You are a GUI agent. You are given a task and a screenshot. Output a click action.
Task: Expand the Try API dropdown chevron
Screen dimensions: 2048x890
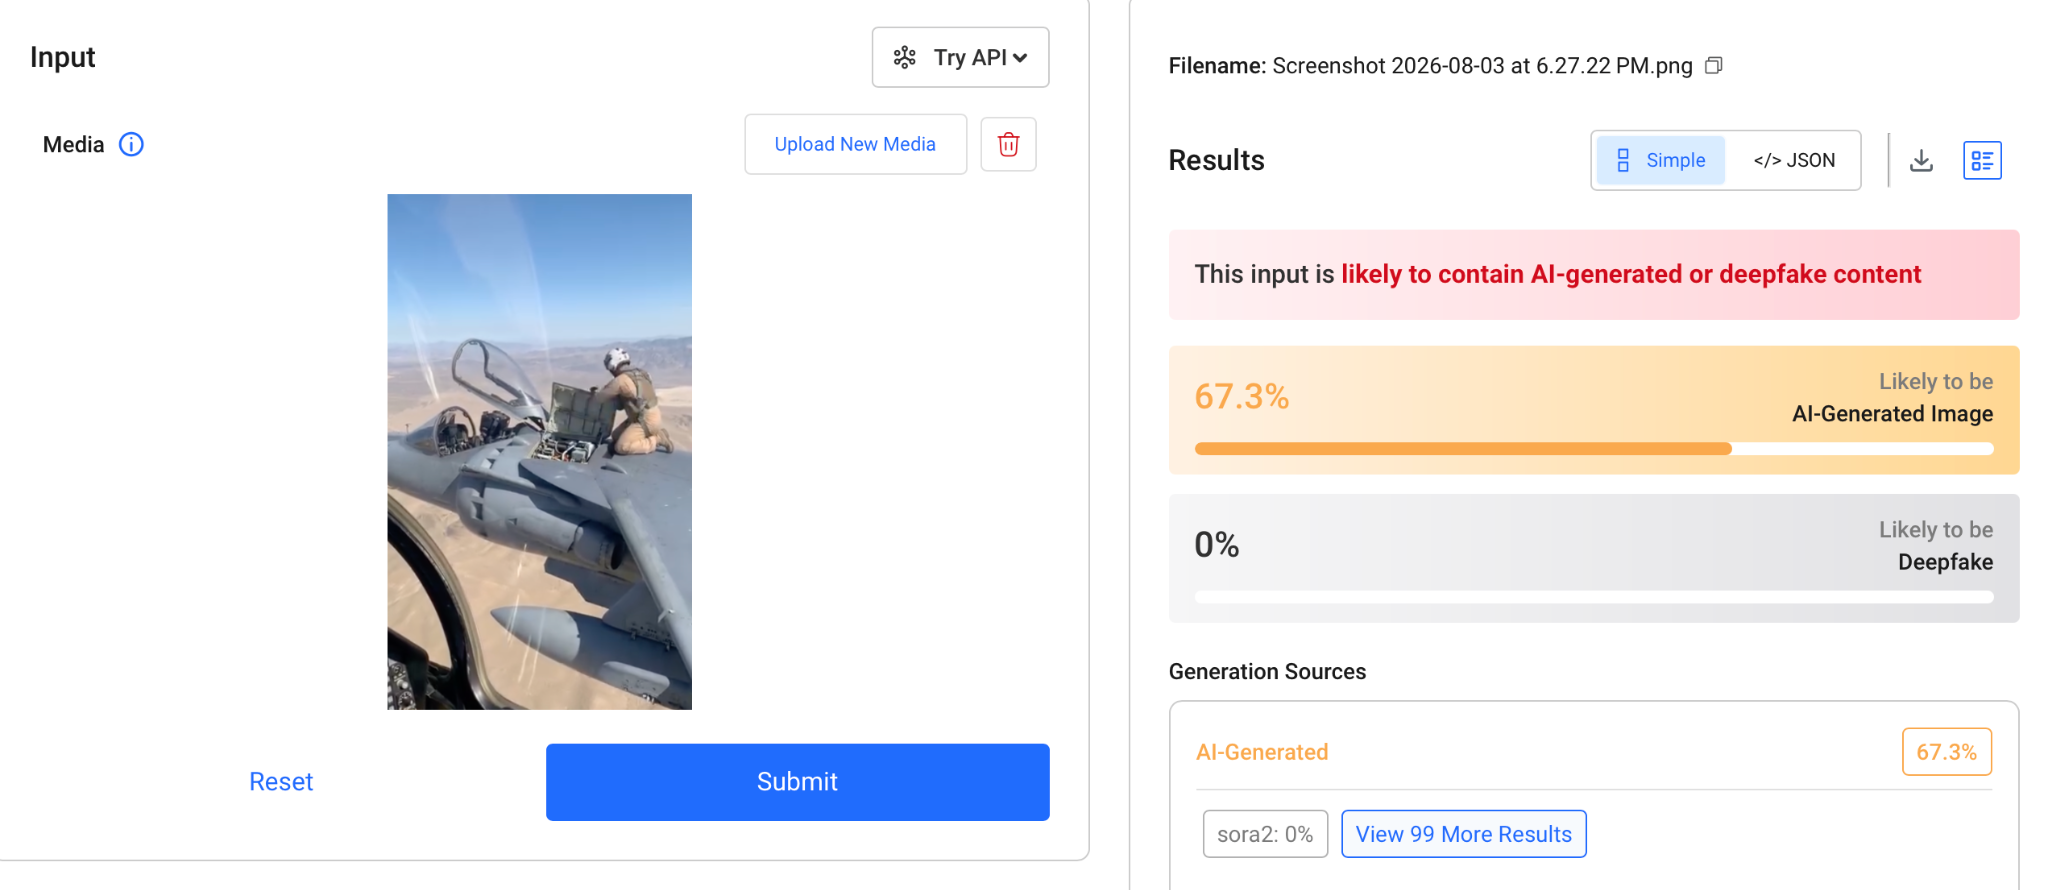pyautogui.click(x=1020, y=58)
